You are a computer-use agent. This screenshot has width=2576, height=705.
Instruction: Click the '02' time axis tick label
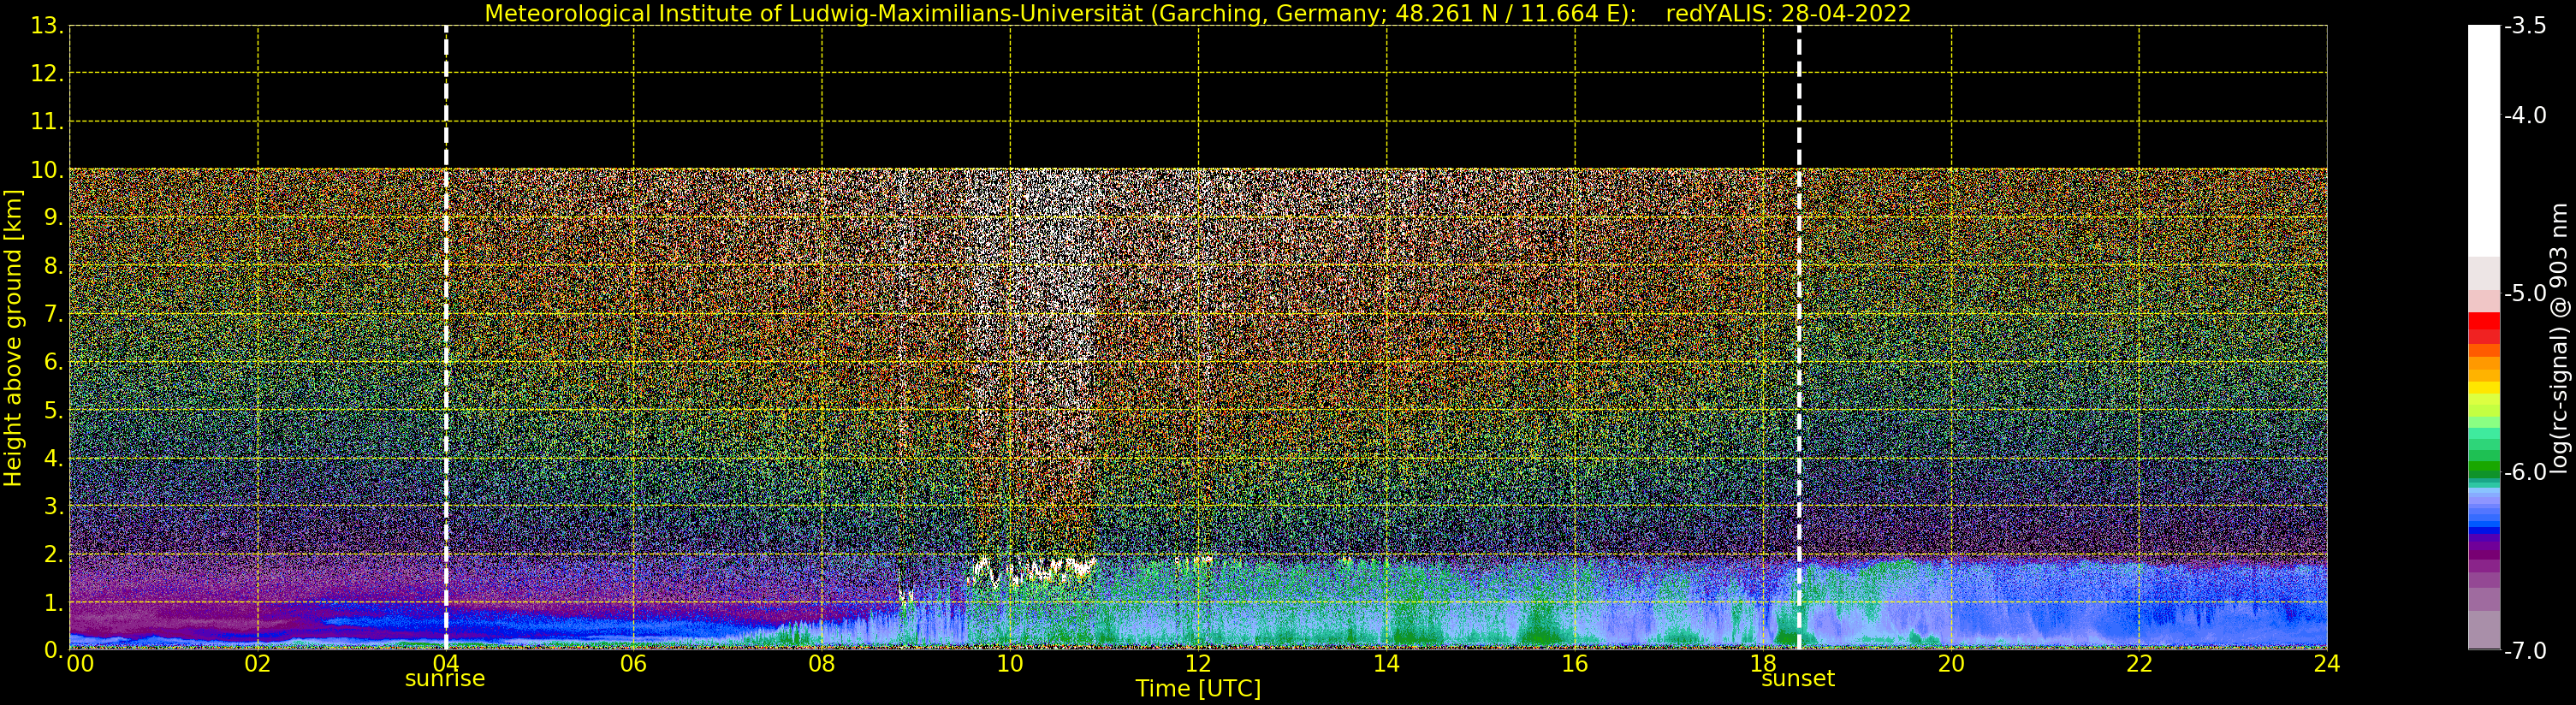pos(258,664)
